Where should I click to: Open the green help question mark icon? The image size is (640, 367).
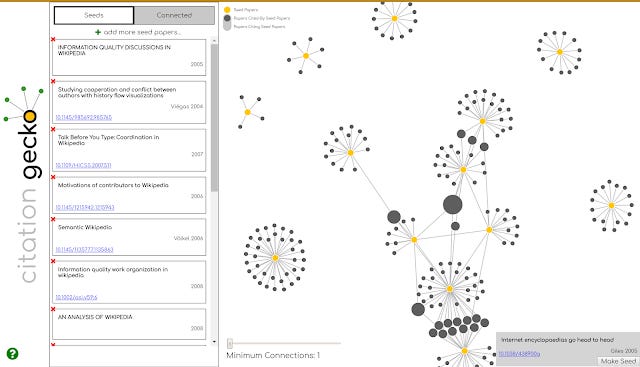12,354
